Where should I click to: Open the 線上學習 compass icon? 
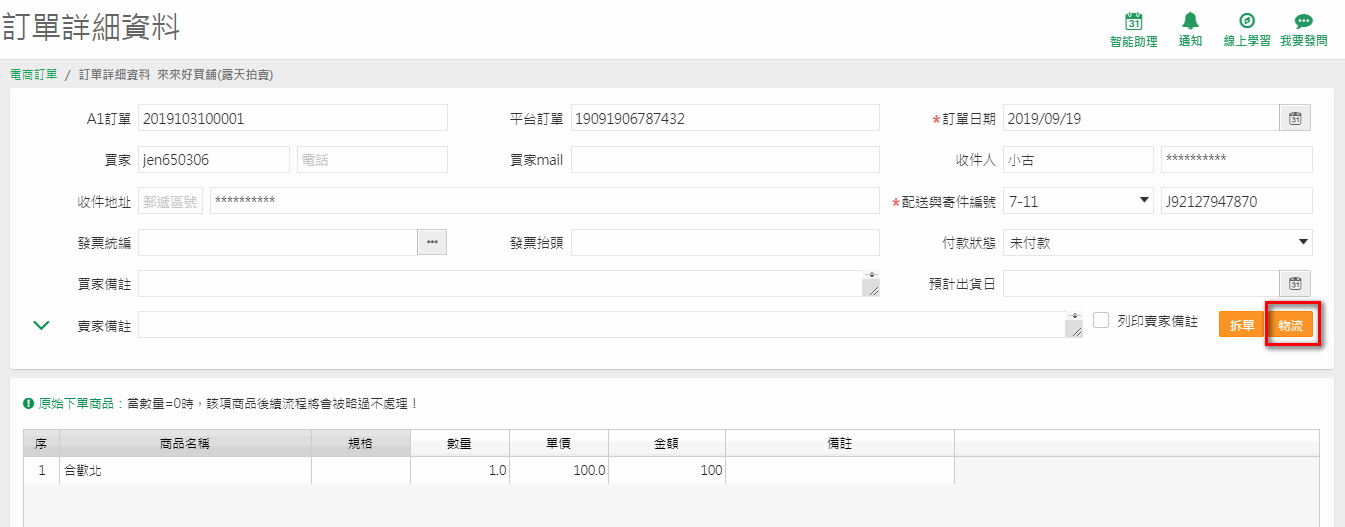tap(1247, 21)
